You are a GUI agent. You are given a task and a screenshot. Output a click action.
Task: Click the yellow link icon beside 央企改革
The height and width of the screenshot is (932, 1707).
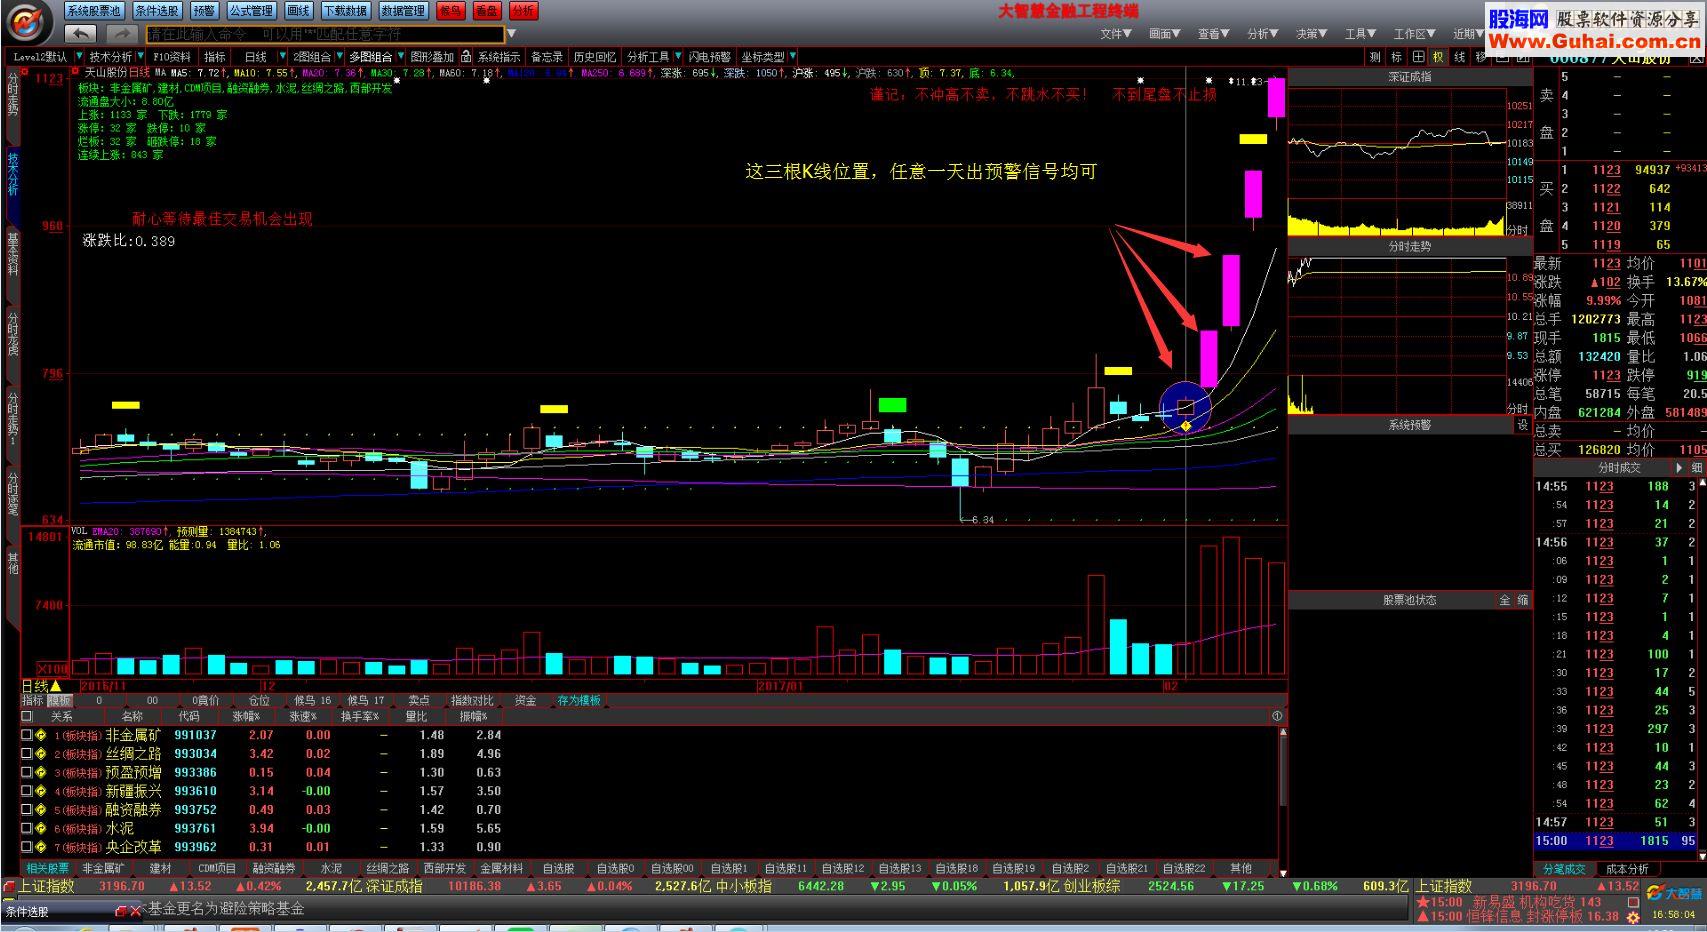tap(41, 847)
